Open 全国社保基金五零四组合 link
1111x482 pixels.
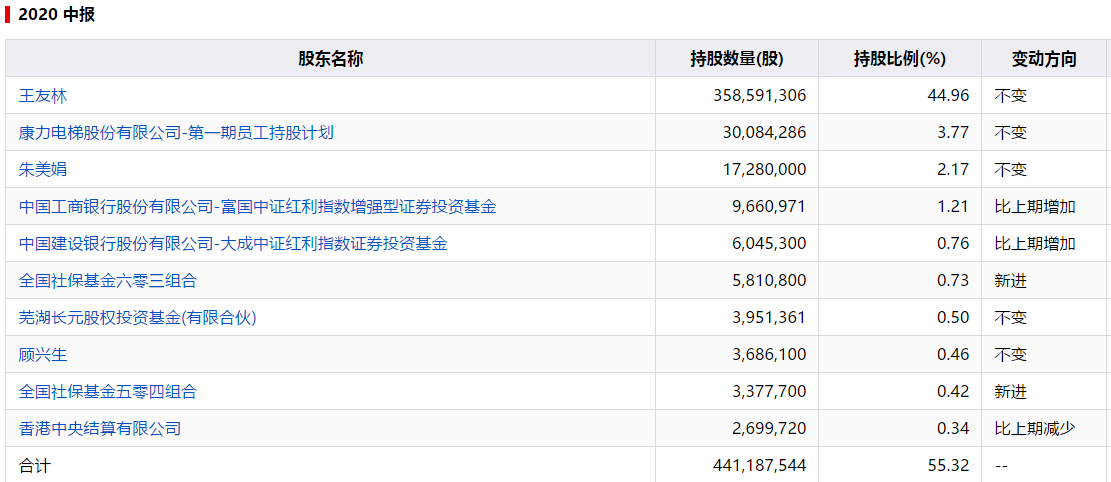108,391
